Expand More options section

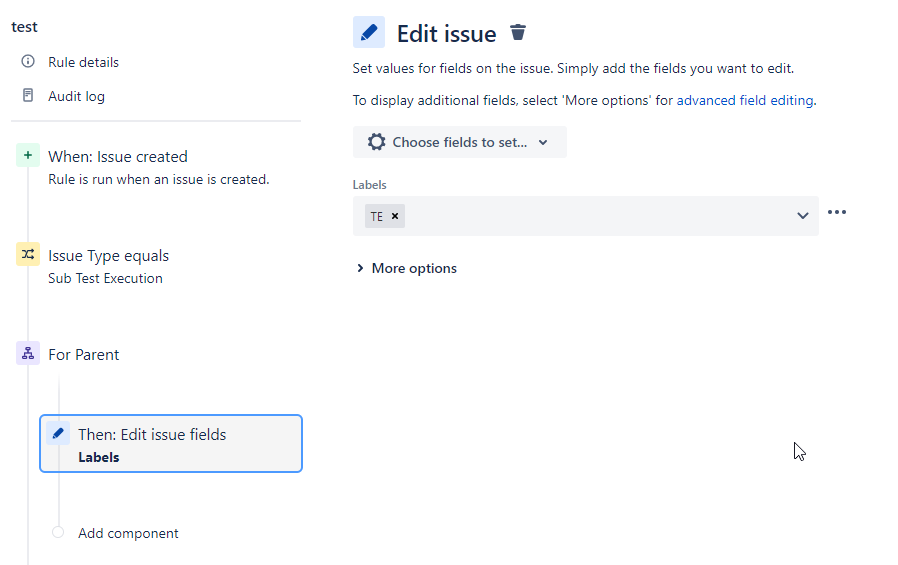pyautogui.click(x=406, y=268)
